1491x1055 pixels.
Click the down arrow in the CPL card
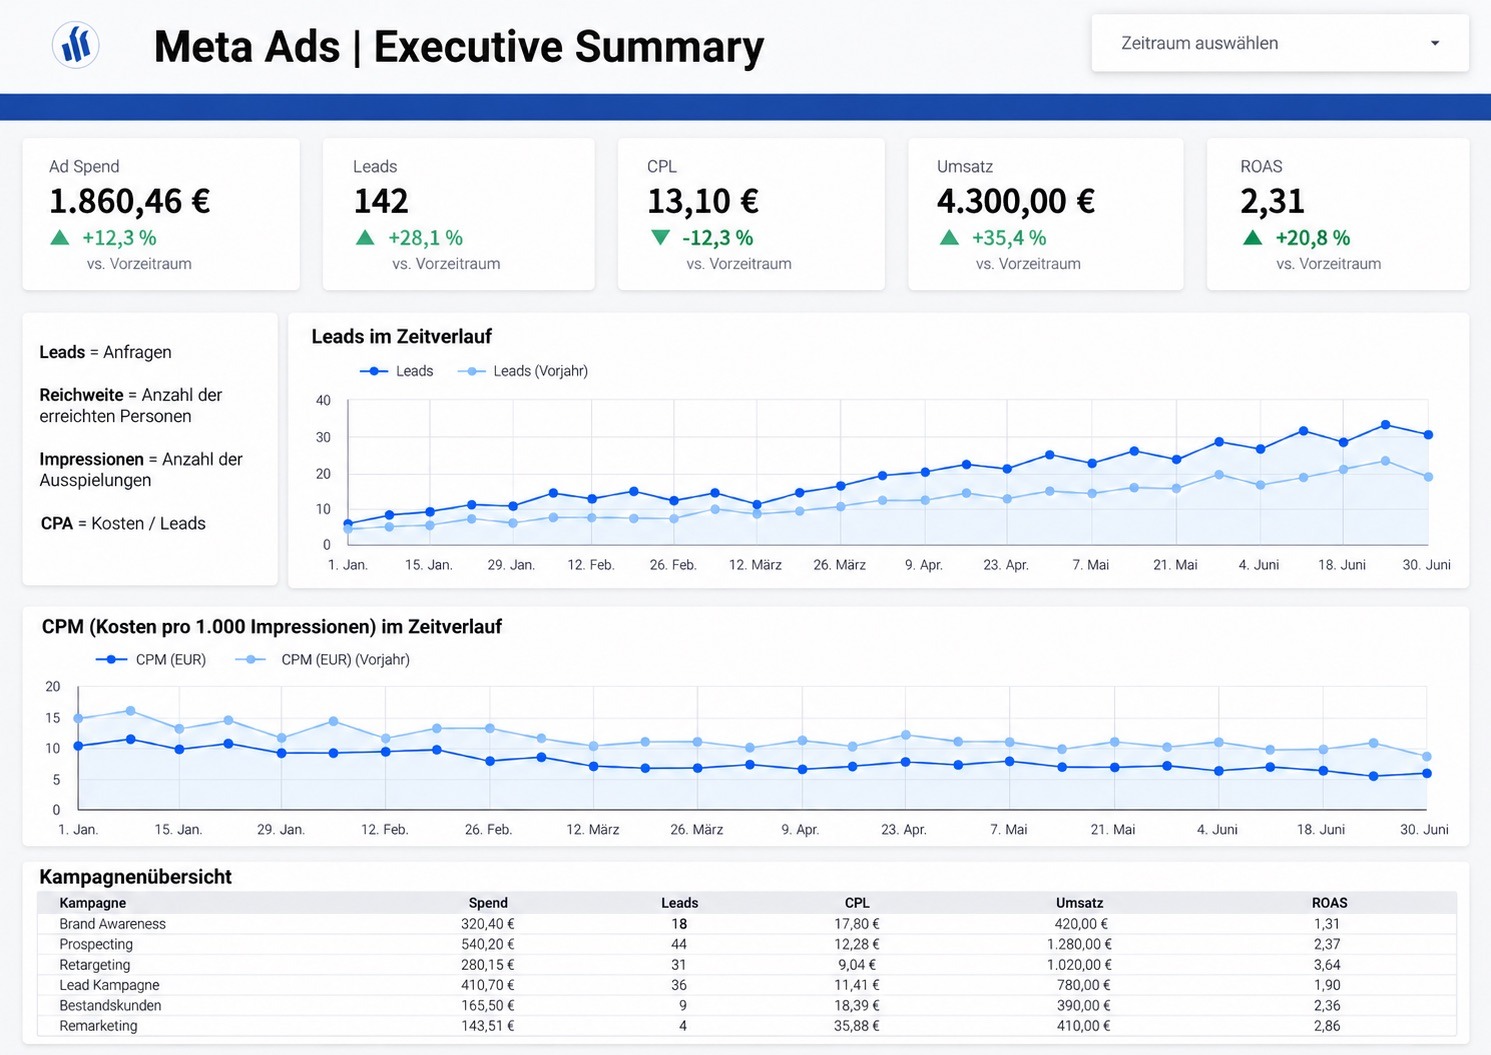[660, 238]
